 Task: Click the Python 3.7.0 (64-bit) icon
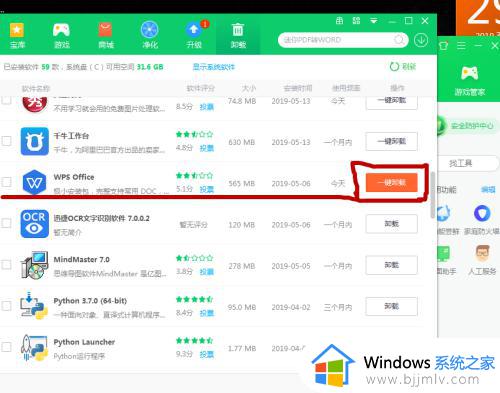[x=34, y=306]
